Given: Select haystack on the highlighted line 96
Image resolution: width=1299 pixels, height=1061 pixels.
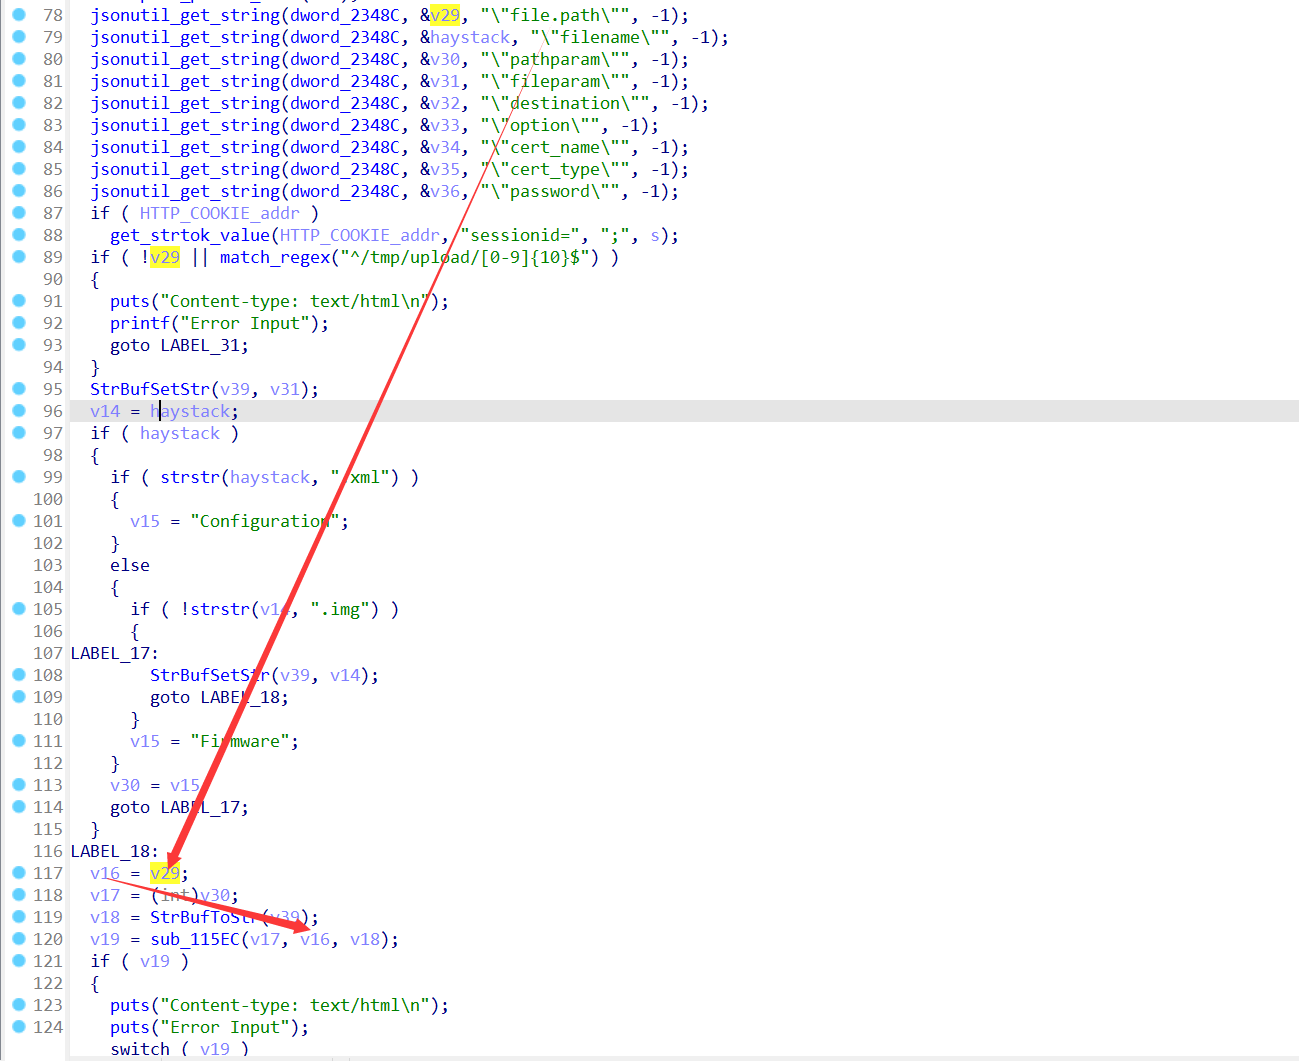Looking at the screenshot, I should tap(195, 412).
